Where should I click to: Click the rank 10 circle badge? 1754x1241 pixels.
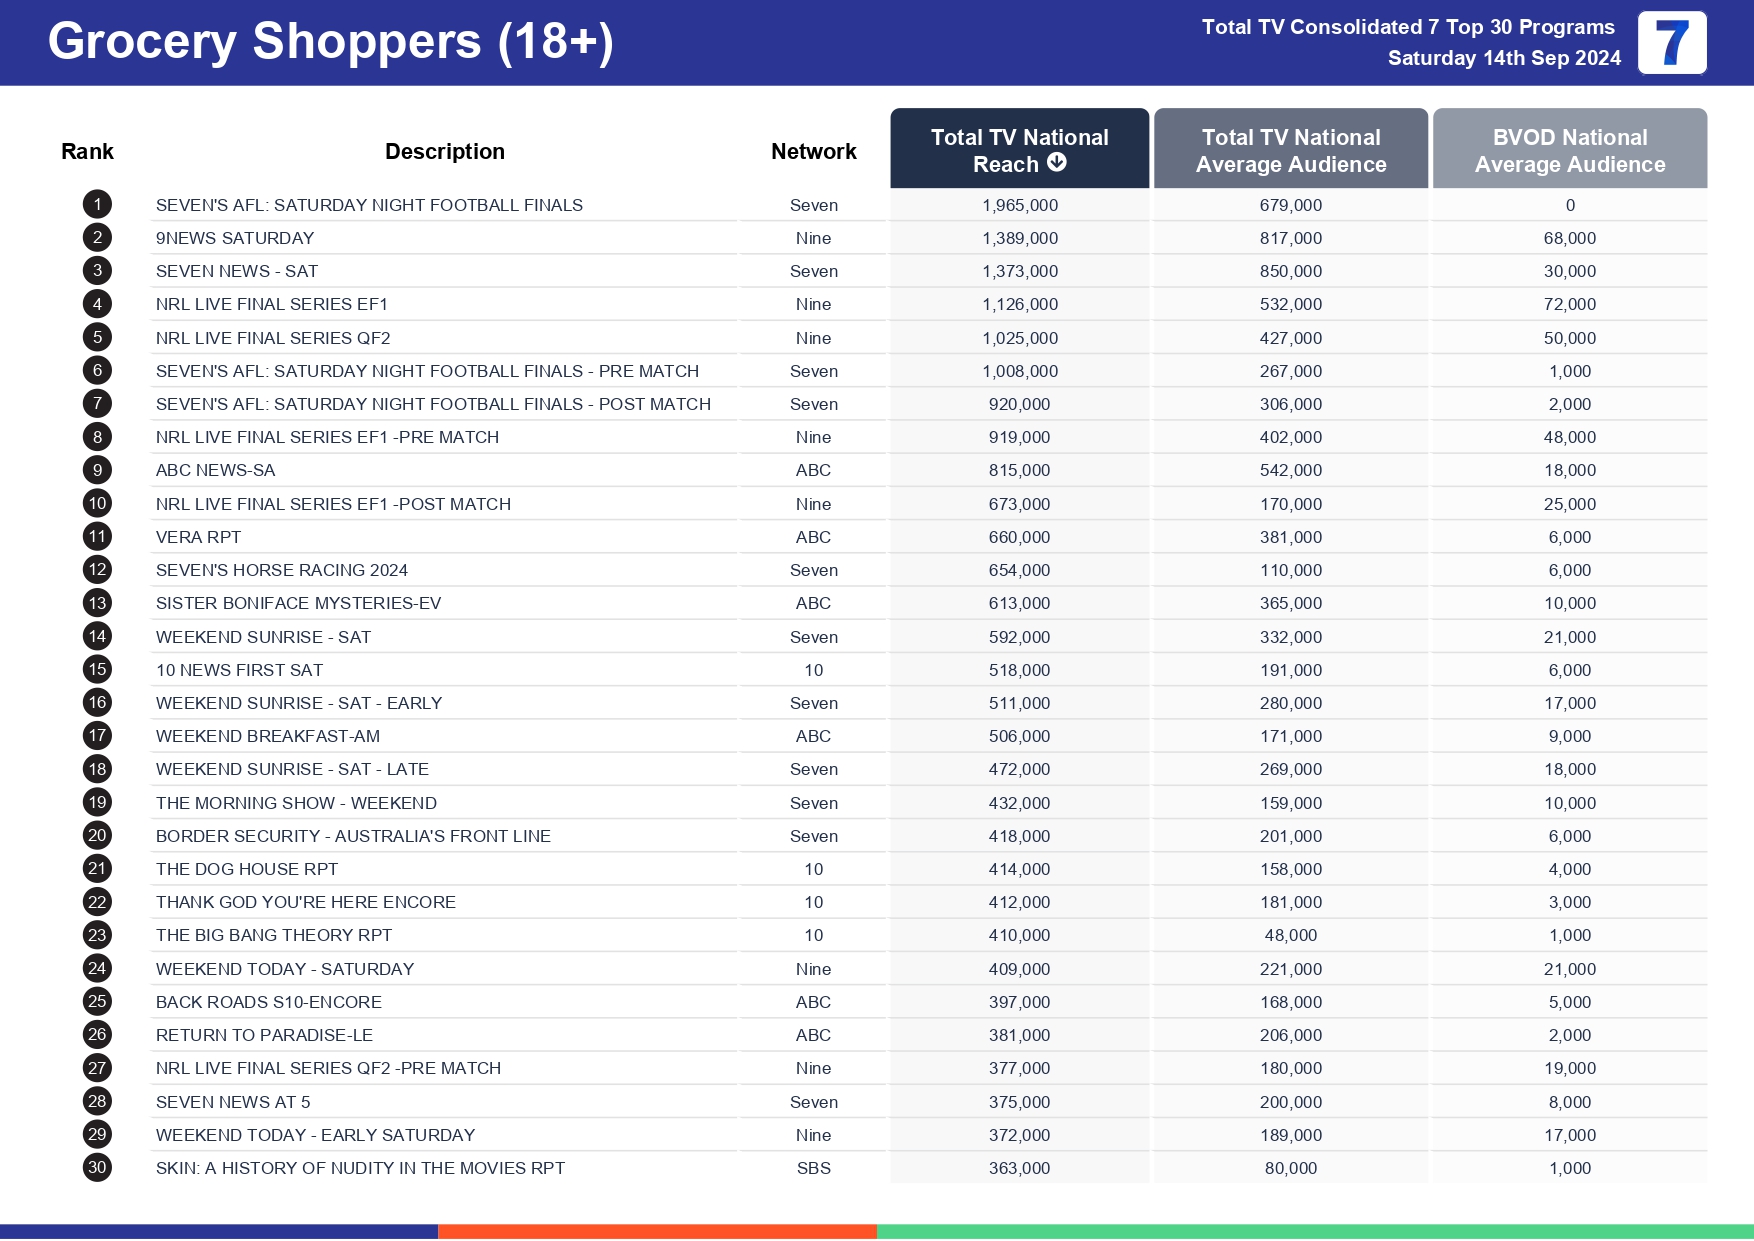97,504
